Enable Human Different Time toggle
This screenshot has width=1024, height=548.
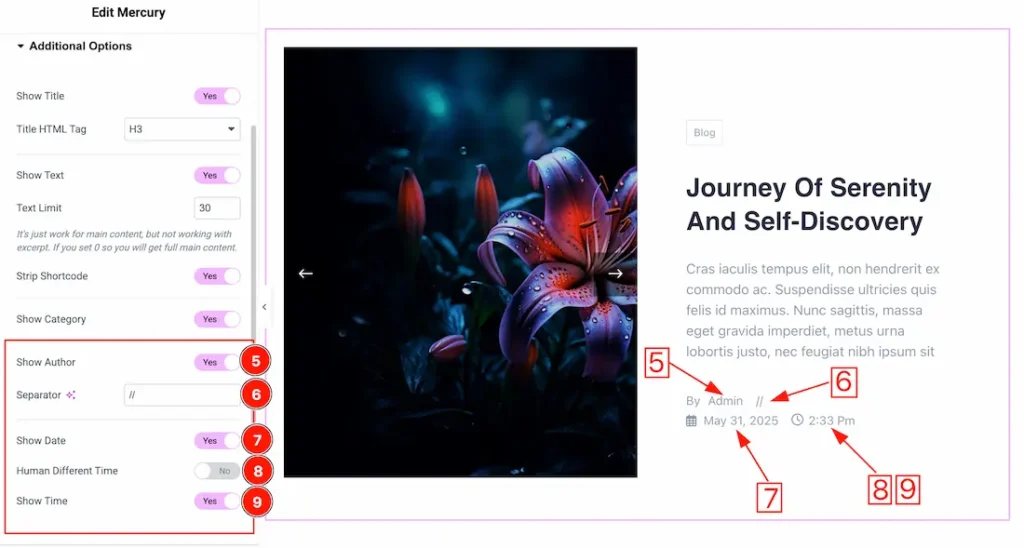click(217, 471)
